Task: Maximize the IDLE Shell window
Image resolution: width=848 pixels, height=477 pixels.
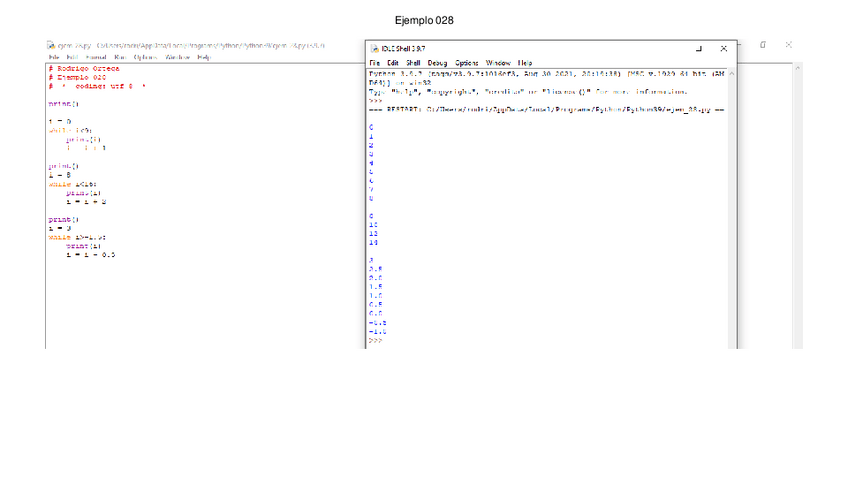Action: point(699,49)
